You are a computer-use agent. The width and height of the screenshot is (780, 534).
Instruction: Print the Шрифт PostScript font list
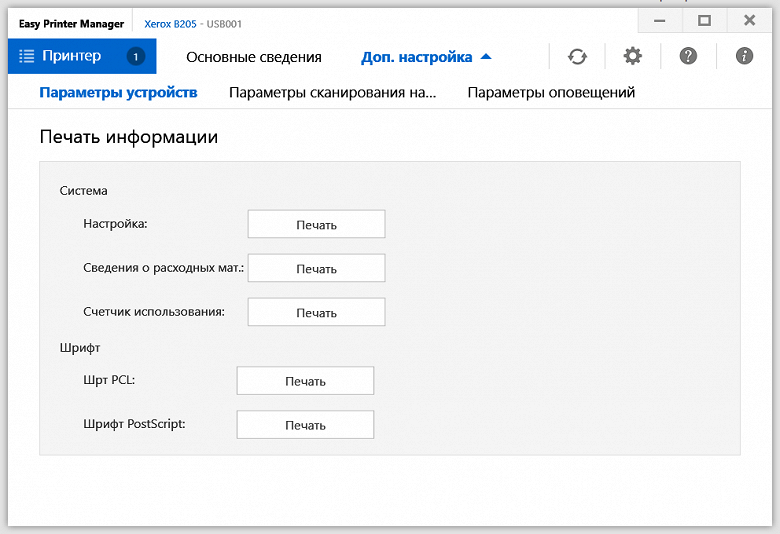(305, 425)
